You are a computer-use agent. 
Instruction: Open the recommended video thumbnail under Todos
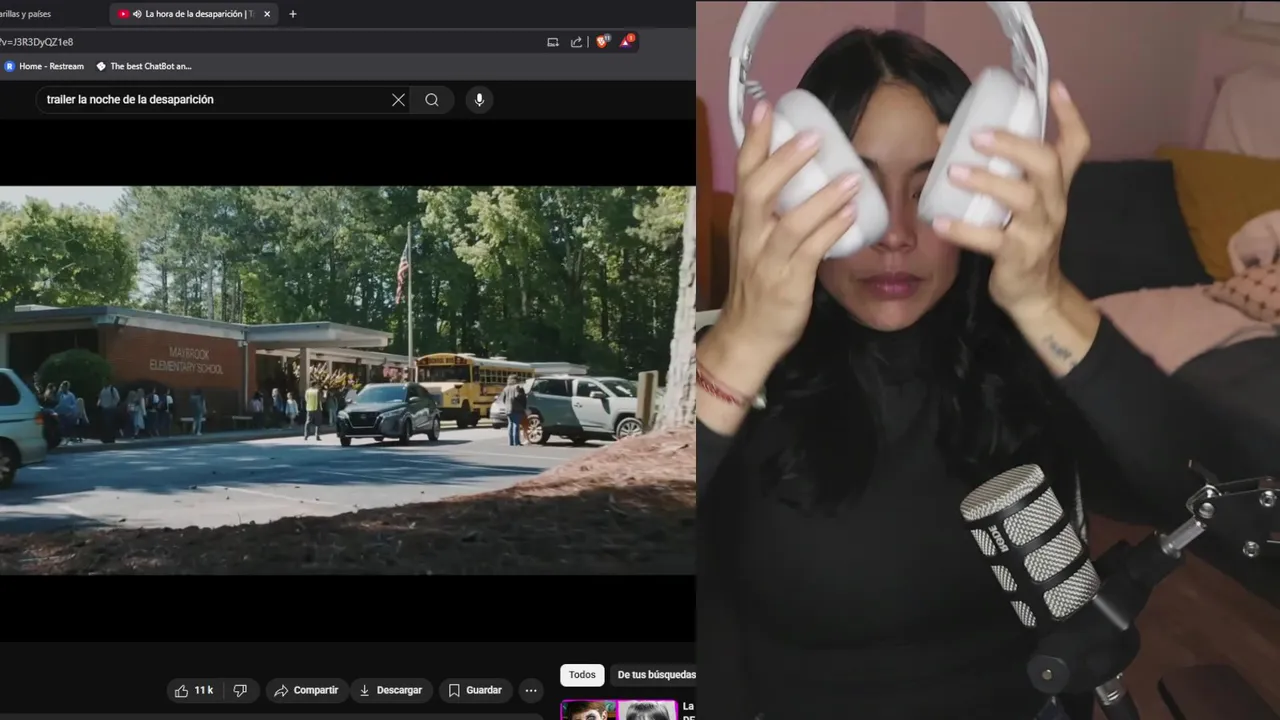[x=619, y=709]
